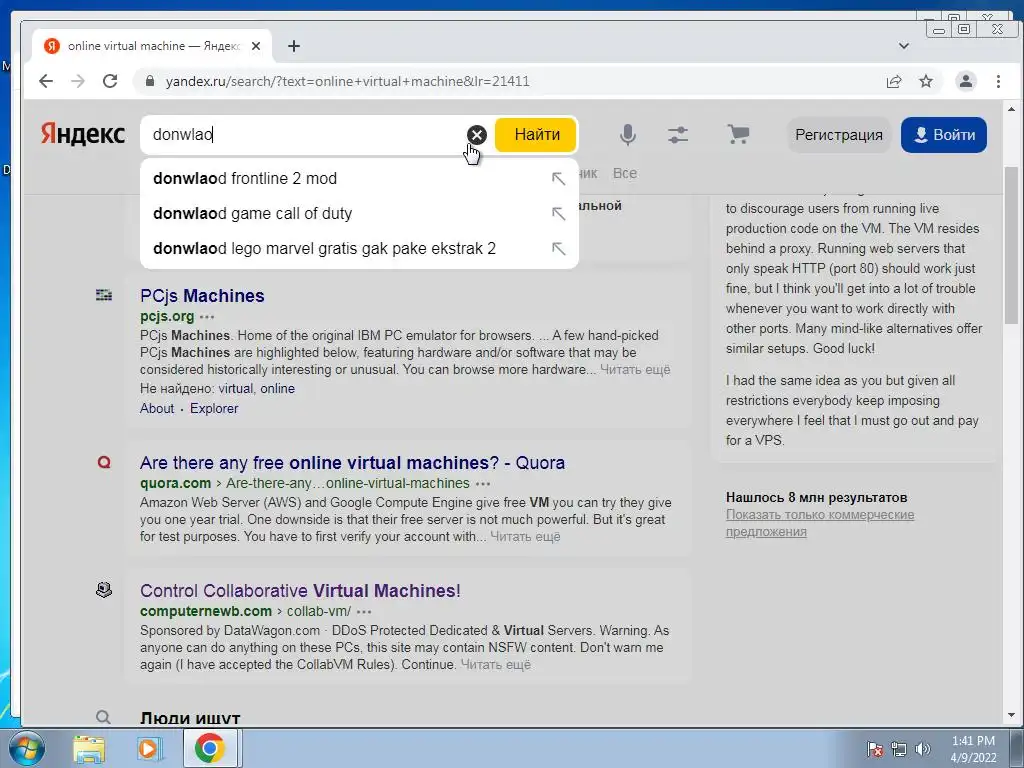The height and width of the screenshot is (768, 1024).
Task: Open Chrome three-dot menu
Action: pos(998,81)
